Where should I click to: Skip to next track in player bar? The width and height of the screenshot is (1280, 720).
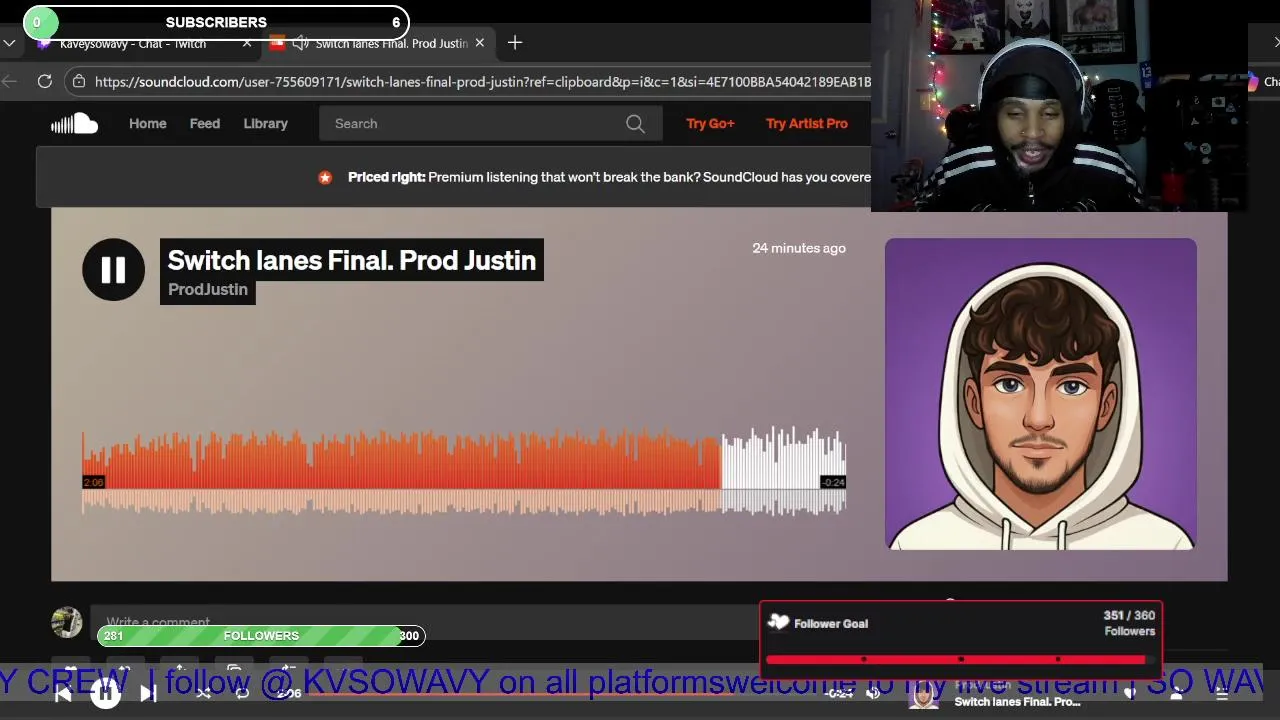coord(148,693)
